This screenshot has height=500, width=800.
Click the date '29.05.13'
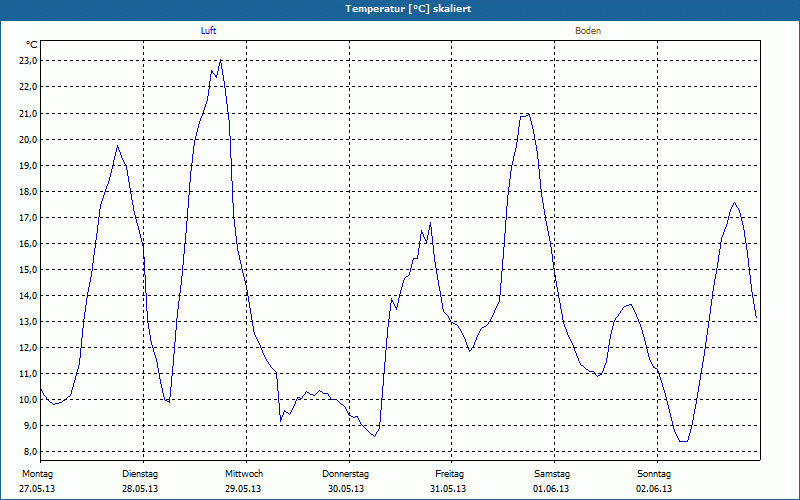click(243, 489)
